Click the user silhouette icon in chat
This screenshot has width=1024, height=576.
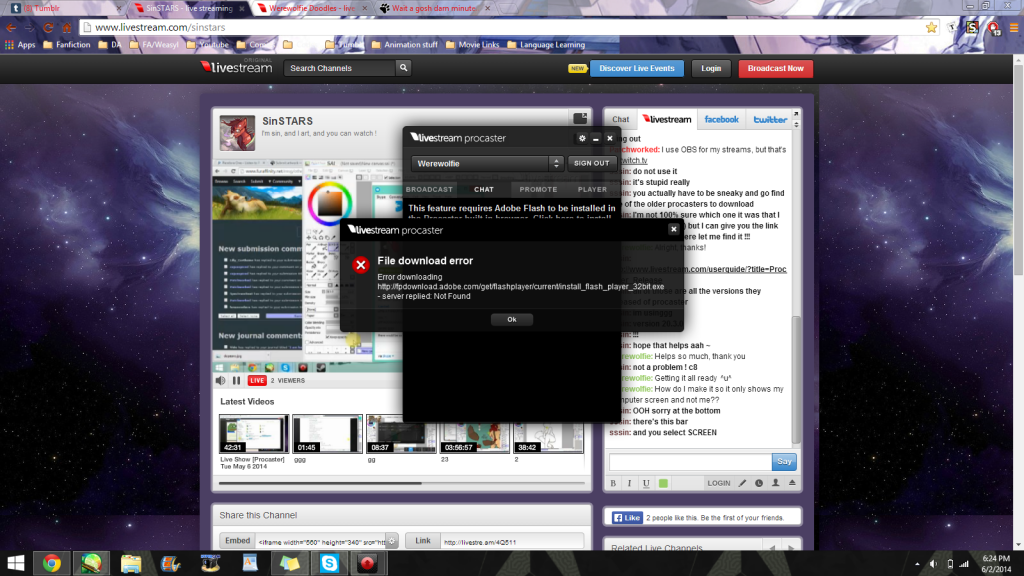point(775,483)
